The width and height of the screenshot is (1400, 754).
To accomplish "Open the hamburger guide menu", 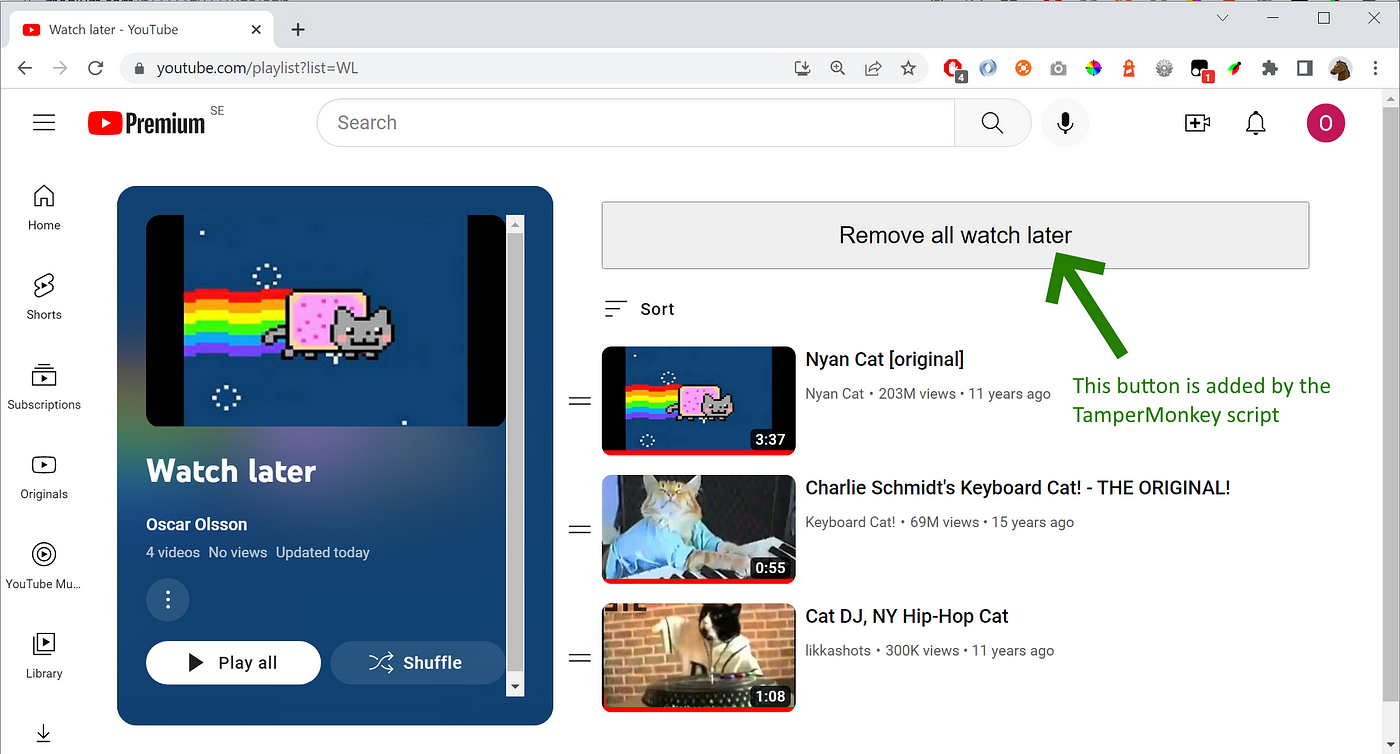I will 44,123.
